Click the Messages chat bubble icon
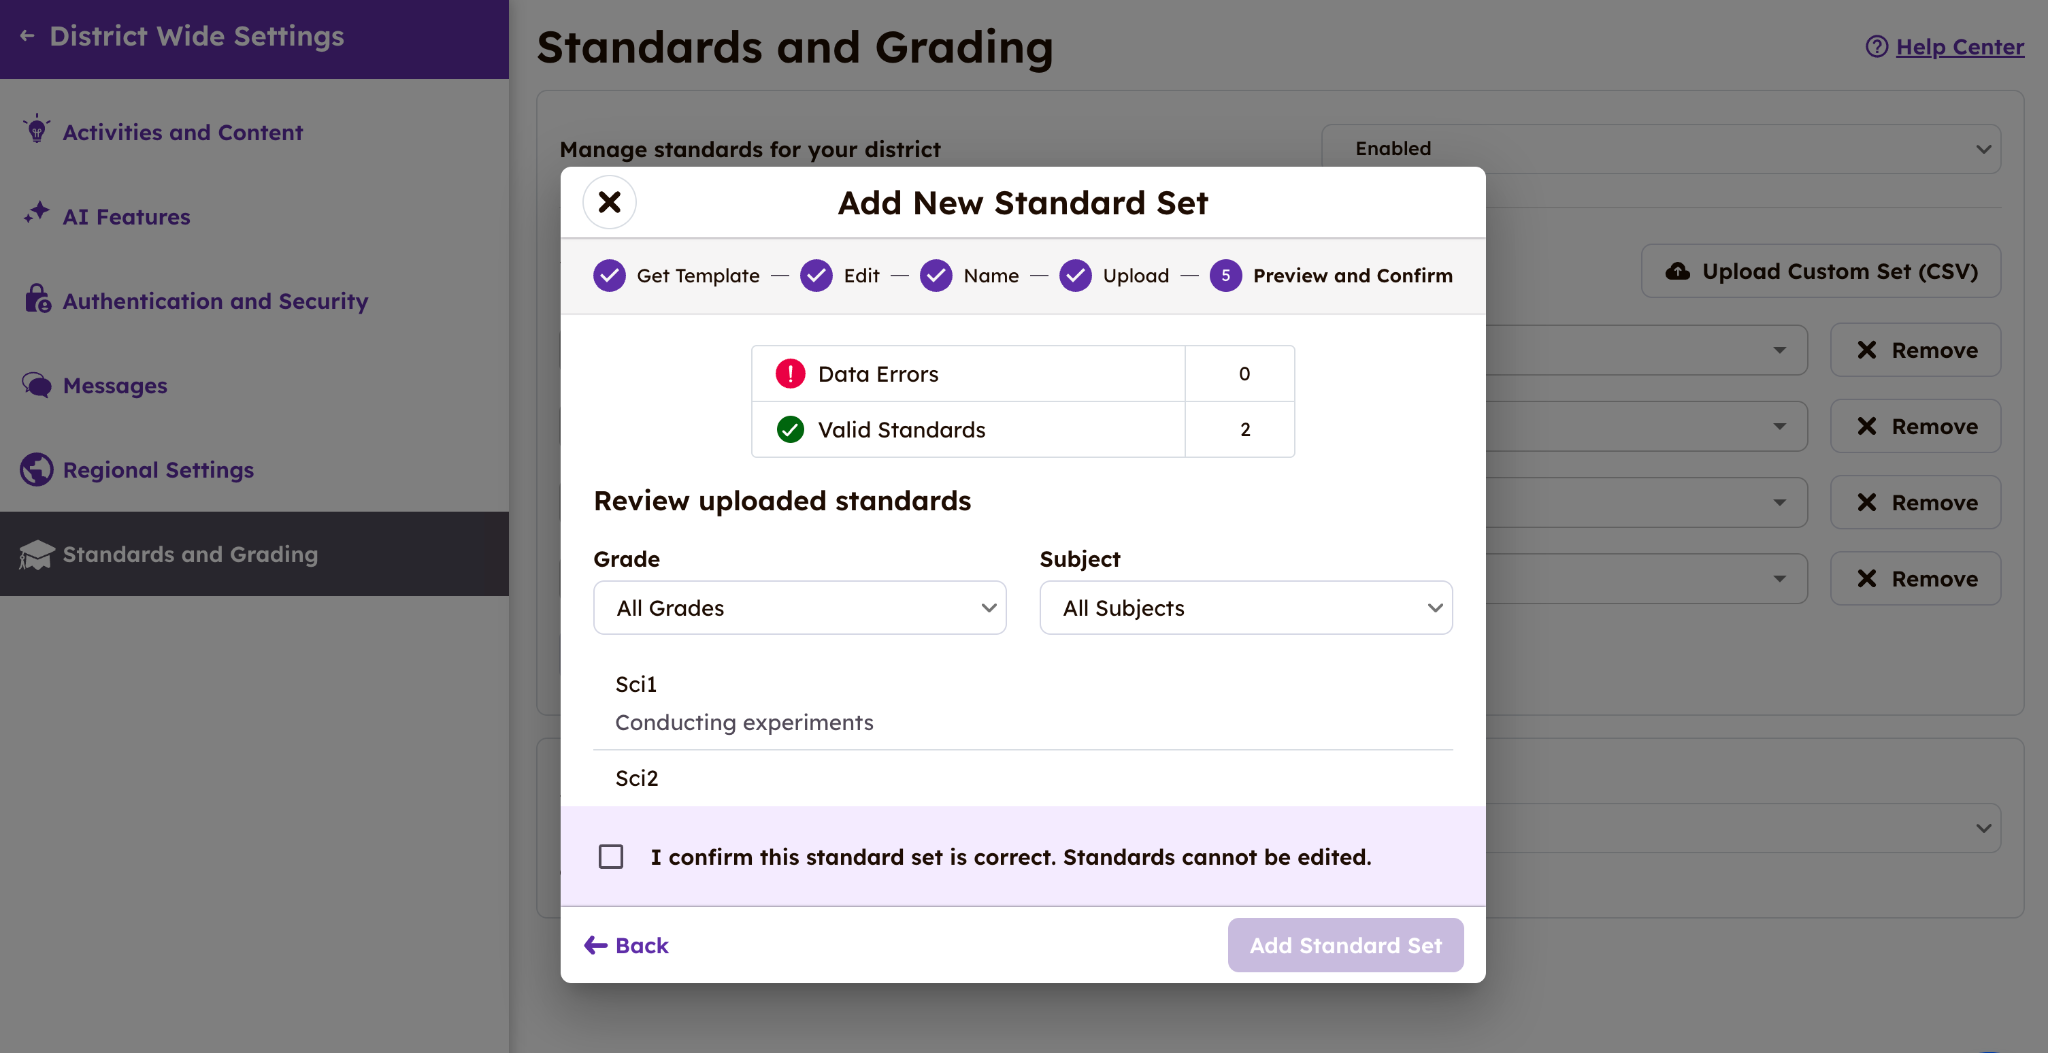The width and height of the screenshot is (2048, 1053). (x=37, y=385)
